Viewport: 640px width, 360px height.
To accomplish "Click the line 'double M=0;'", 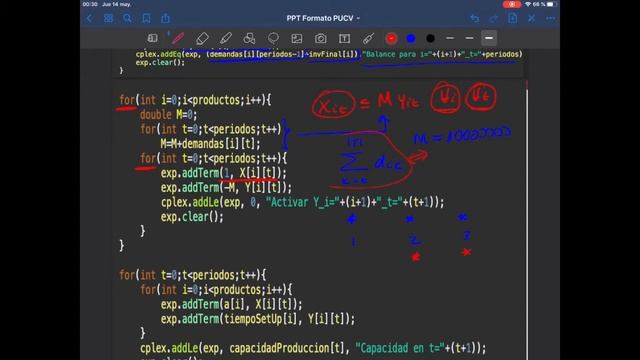I will click(x=168, y=115).
